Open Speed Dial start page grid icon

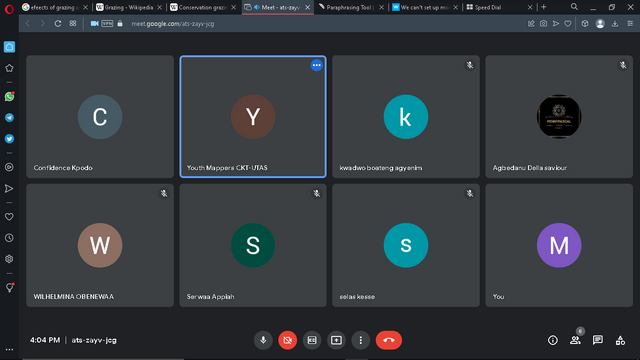click(73, 24)
